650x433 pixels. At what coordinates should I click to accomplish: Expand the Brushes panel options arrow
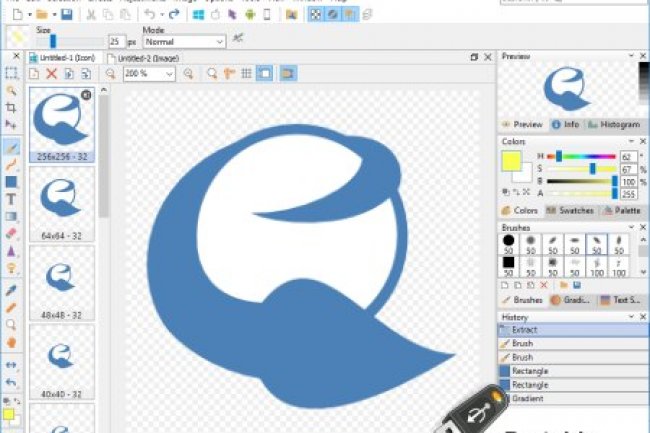click(631, 227)
